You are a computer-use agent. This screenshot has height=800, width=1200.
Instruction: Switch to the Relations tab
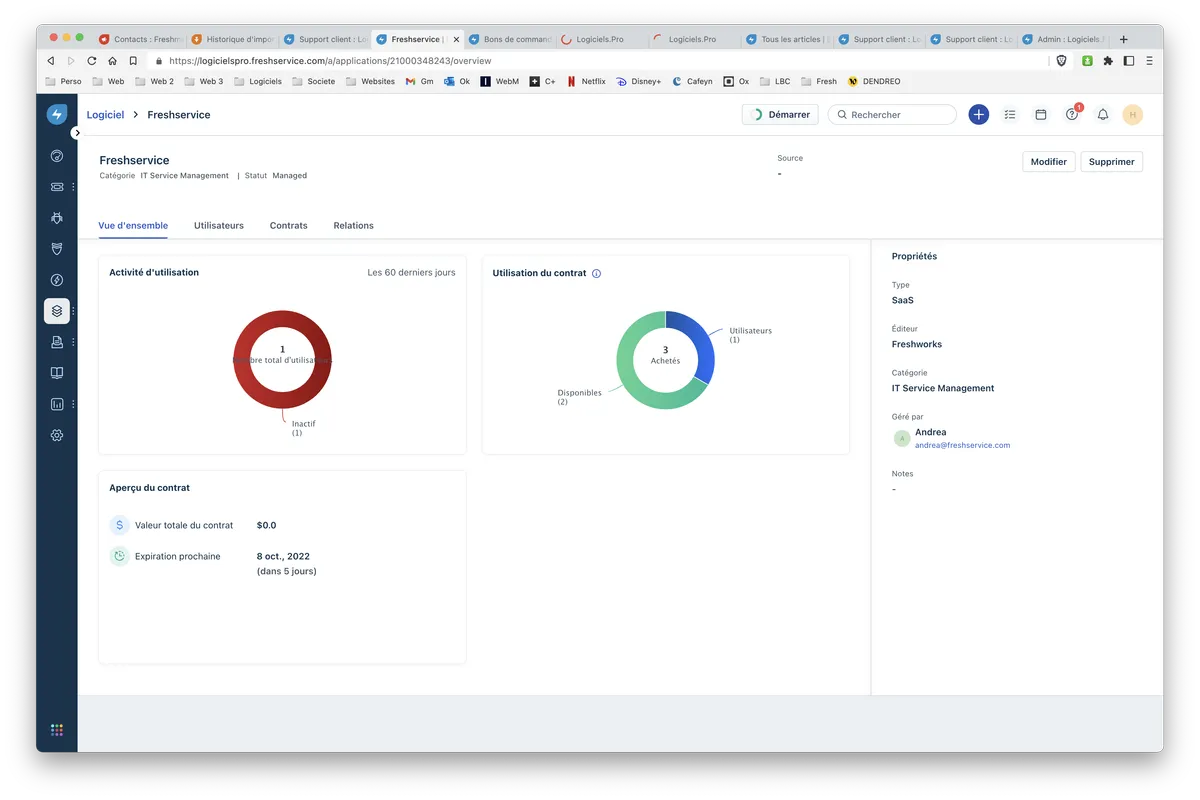(354, 226)
